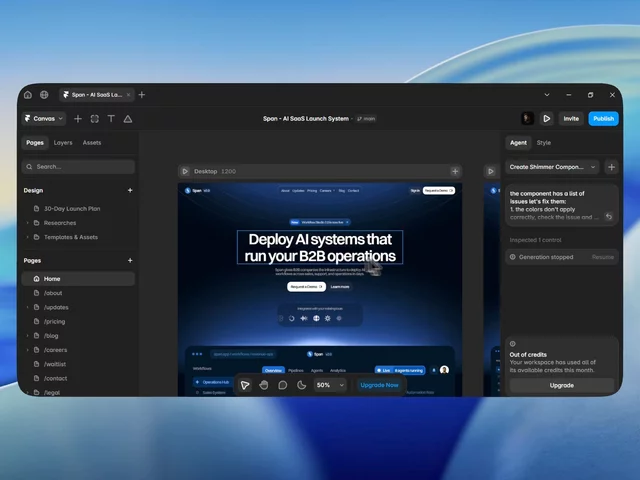The height and width of the screenshot is (480, 640).
Task: Click the Upgrade button in the credits notice
Action: tap(562, 385)
